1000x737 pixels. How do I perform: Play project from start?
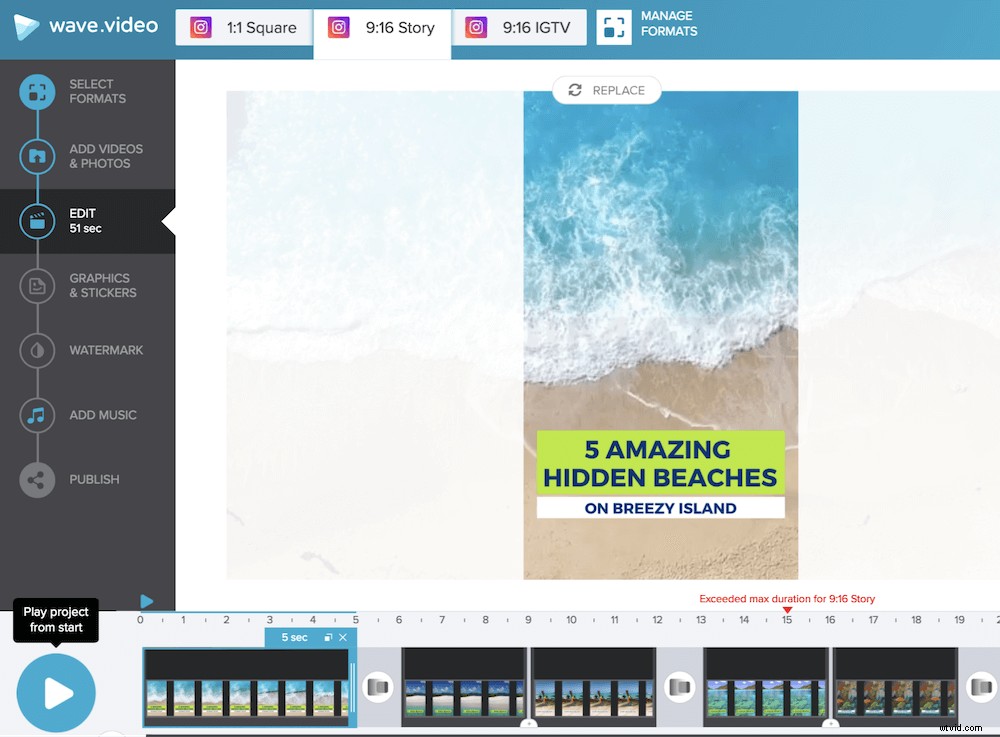point(55,692)
